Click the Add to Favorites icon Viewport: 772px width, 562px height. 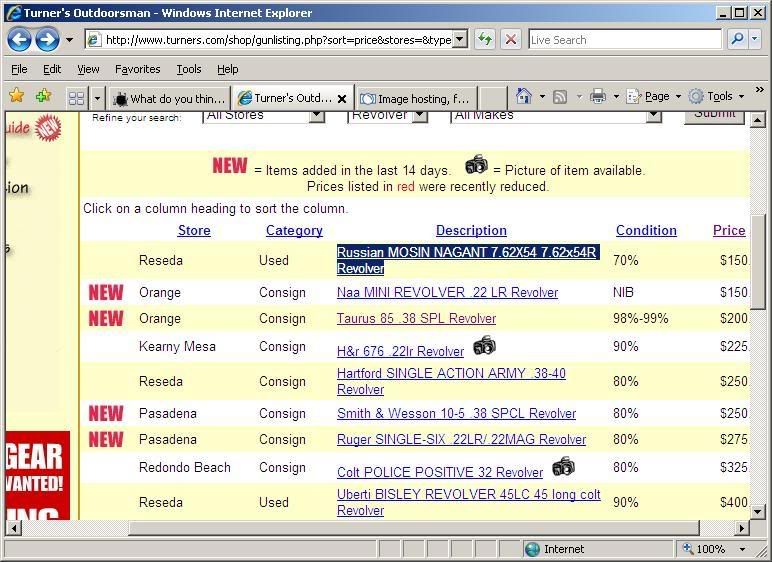(43, 97)
